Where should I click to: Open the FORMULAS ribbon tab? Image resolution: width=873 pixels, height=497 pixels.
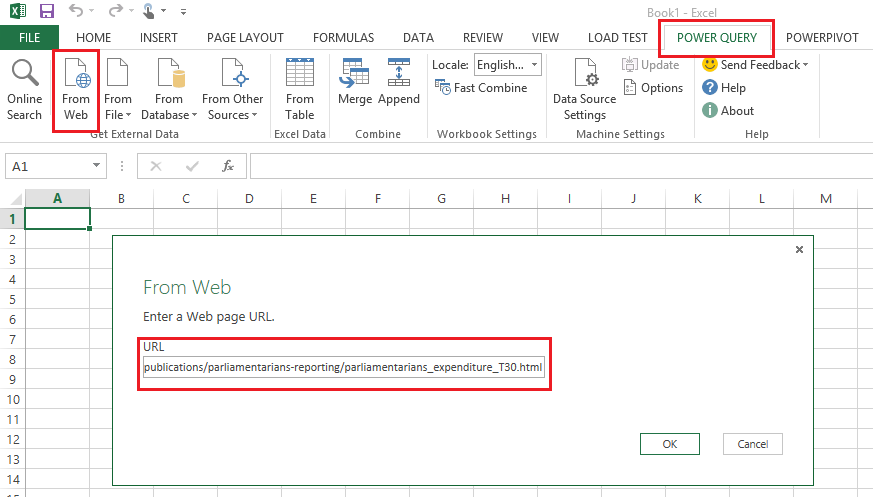[x=343, y=38]
